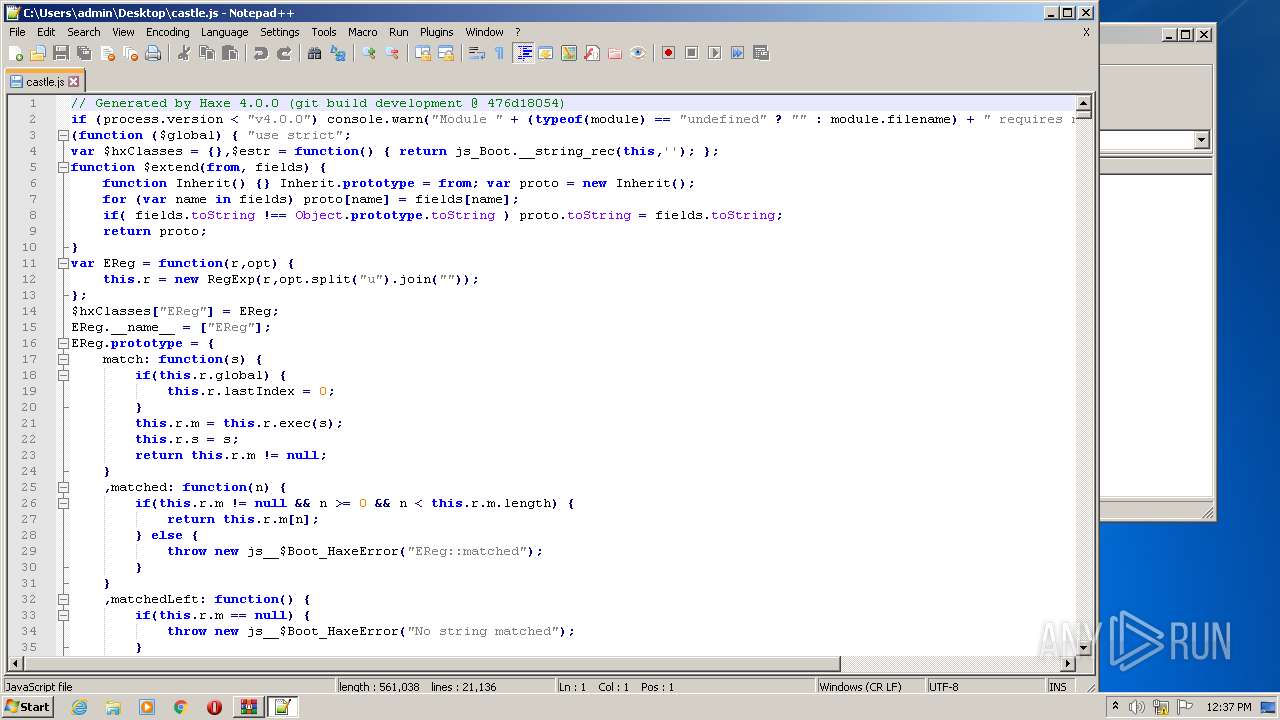Click the vertical scrollbar down arrow
1280x720 pixels.
1083,648
